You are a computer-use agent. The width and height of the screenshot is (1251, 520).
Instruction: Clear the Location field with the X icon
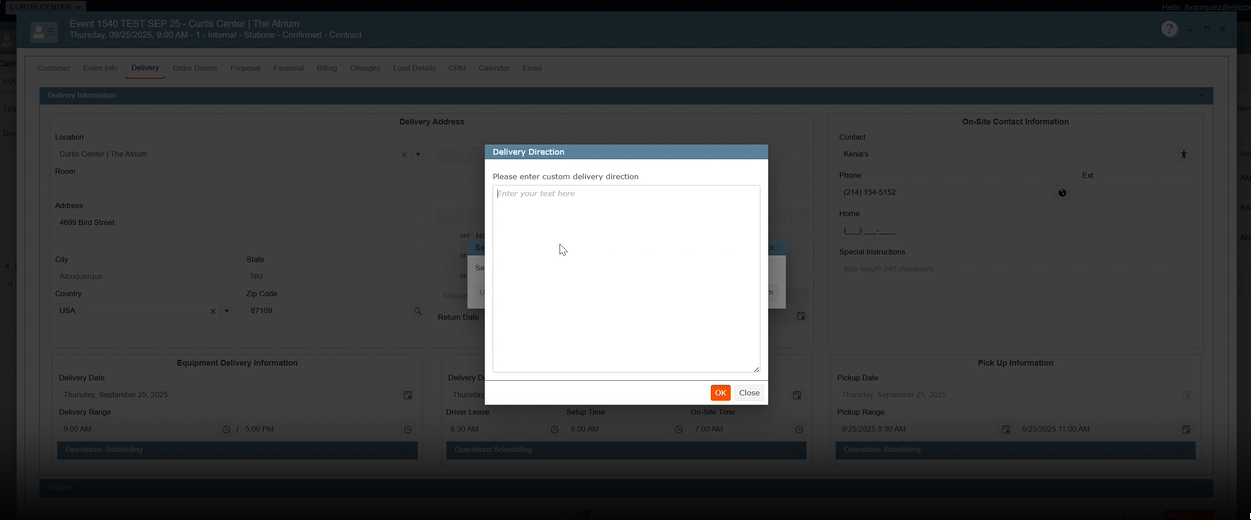pyautogui.click(x=404, y=155)
